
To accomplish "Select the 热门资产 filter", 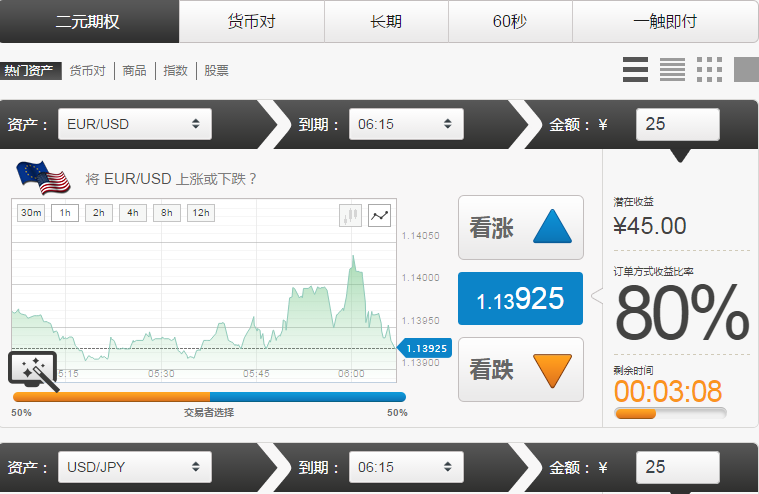I will pos(30,71).
